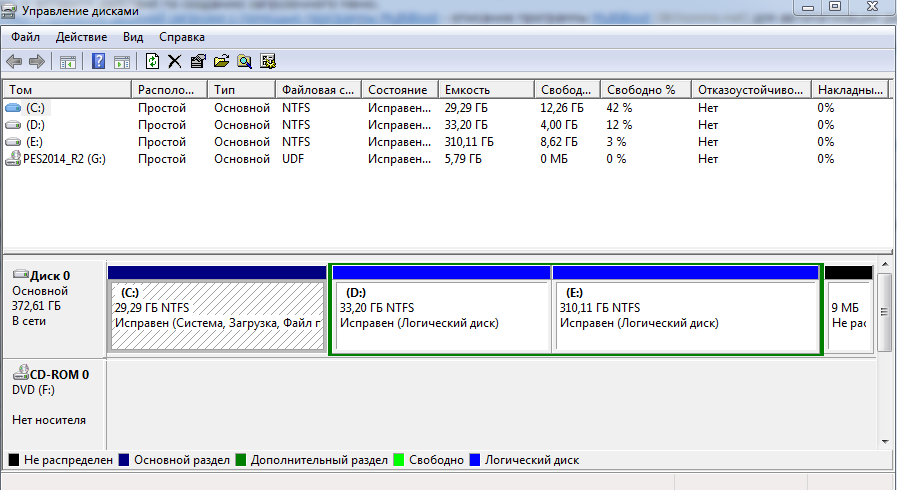Sort by the Накладны... column header

point(850,90)
